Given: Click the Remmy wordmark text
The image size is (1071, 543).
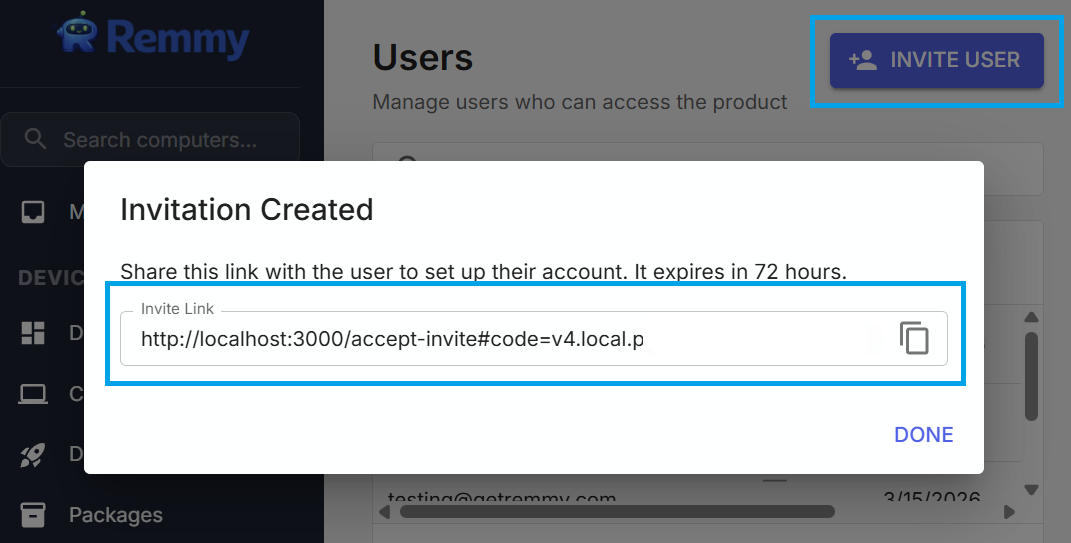Looking at the screenshot, I should coord(177,38).
